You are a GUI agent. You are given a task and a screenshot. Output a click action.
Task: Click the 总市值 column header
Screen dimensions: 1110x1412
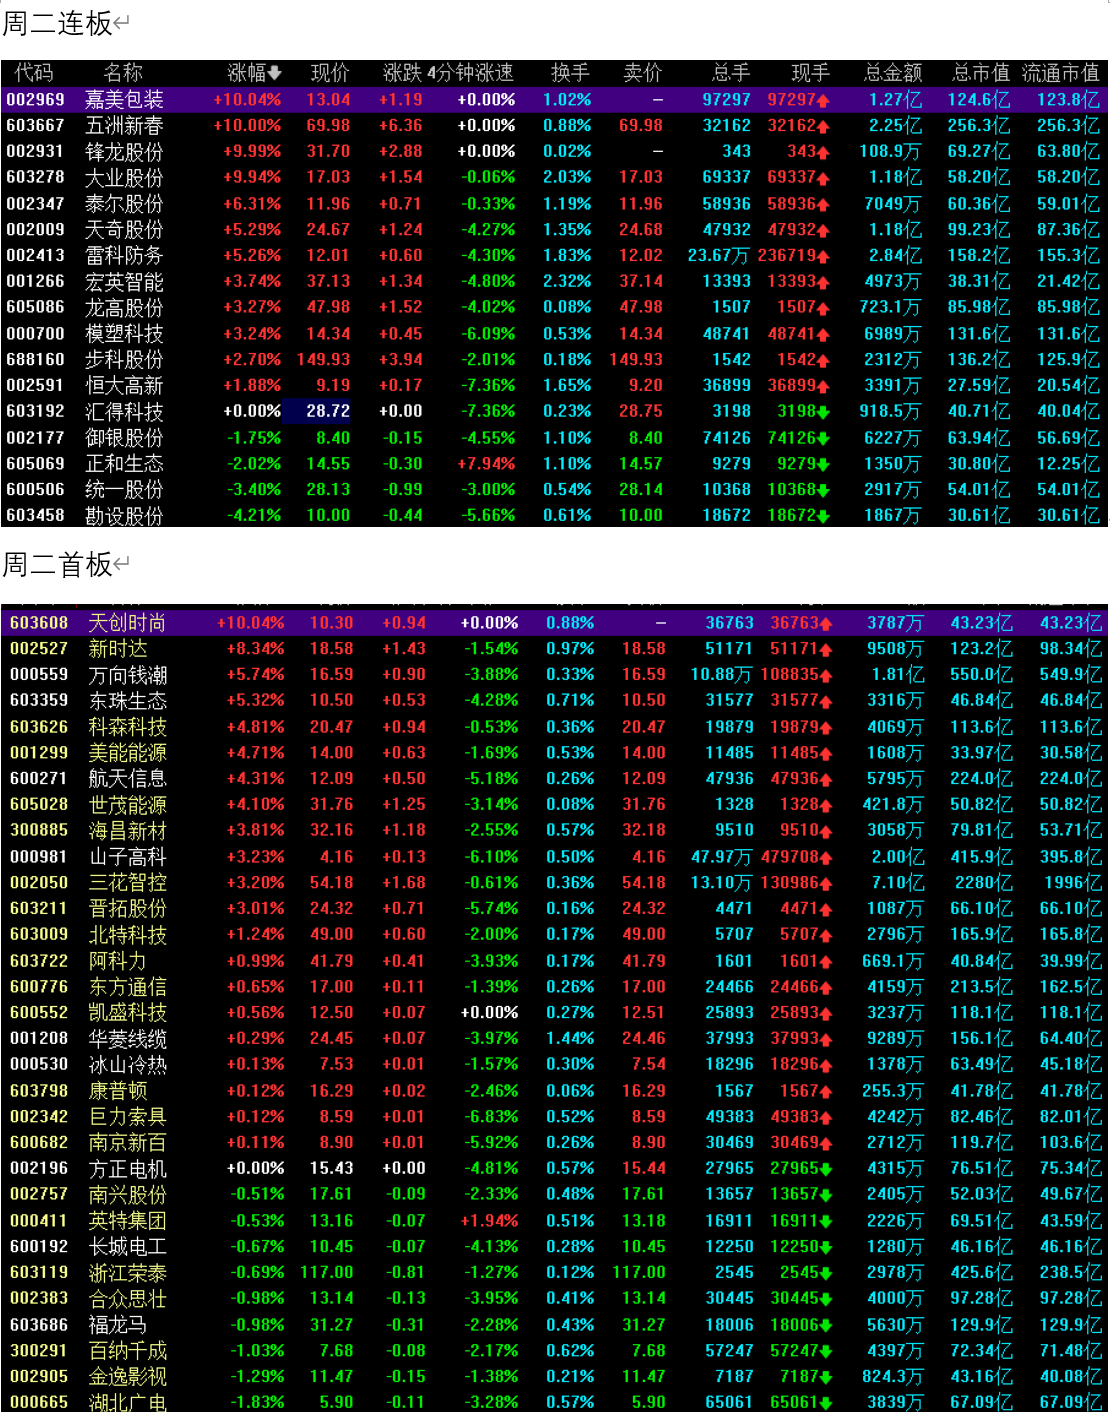point(981,73)
